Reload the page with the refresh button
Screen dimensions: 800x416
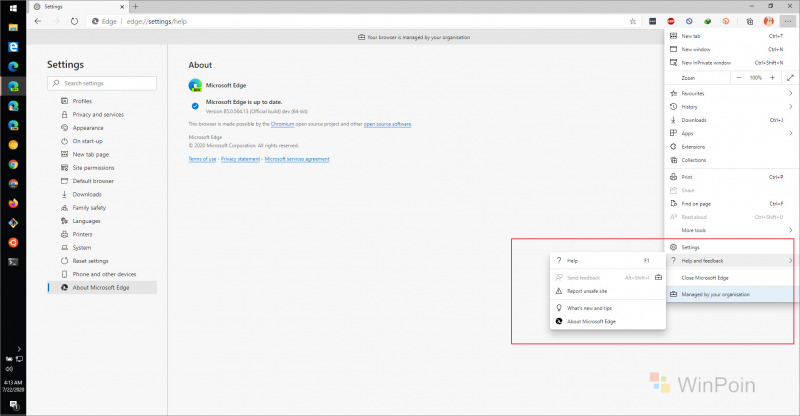[74, 21]
